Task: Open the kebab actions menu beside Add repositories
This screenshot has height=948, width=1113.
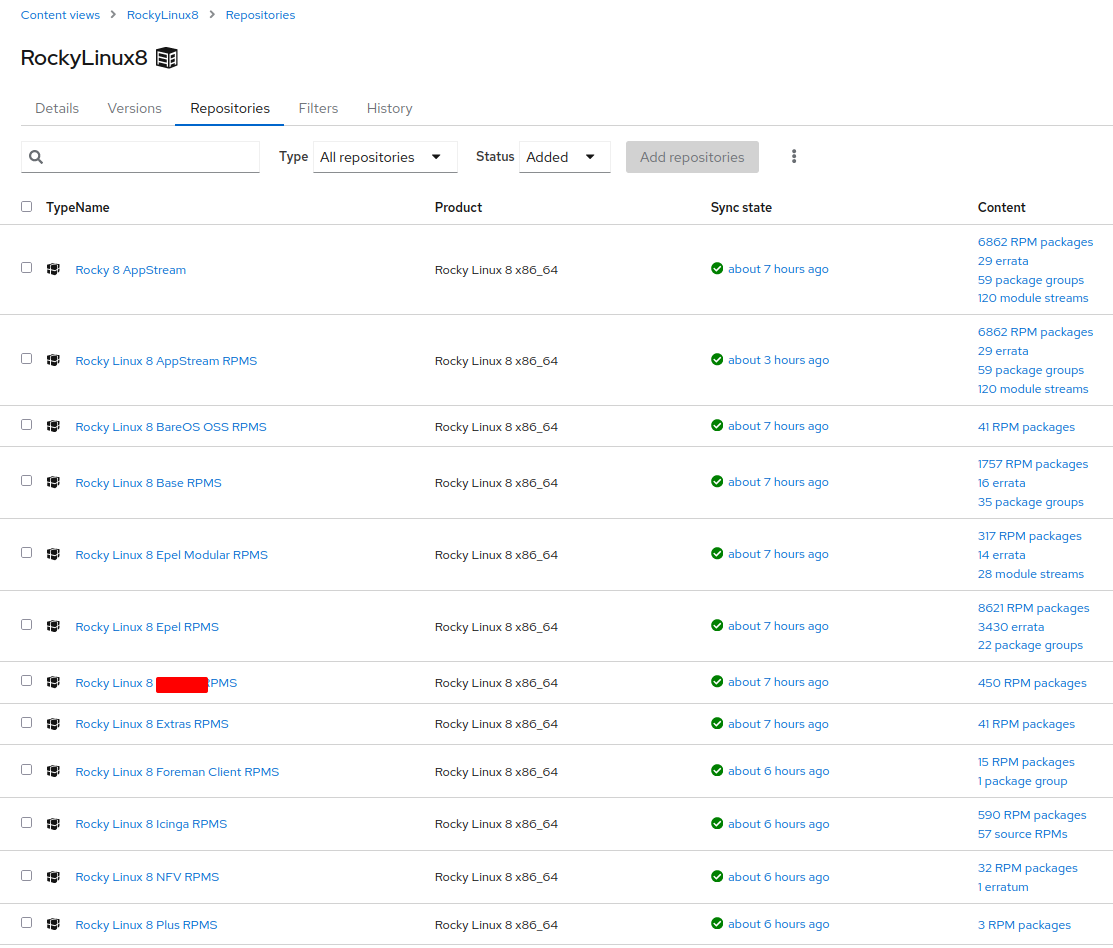Action: tap(794, 157)
